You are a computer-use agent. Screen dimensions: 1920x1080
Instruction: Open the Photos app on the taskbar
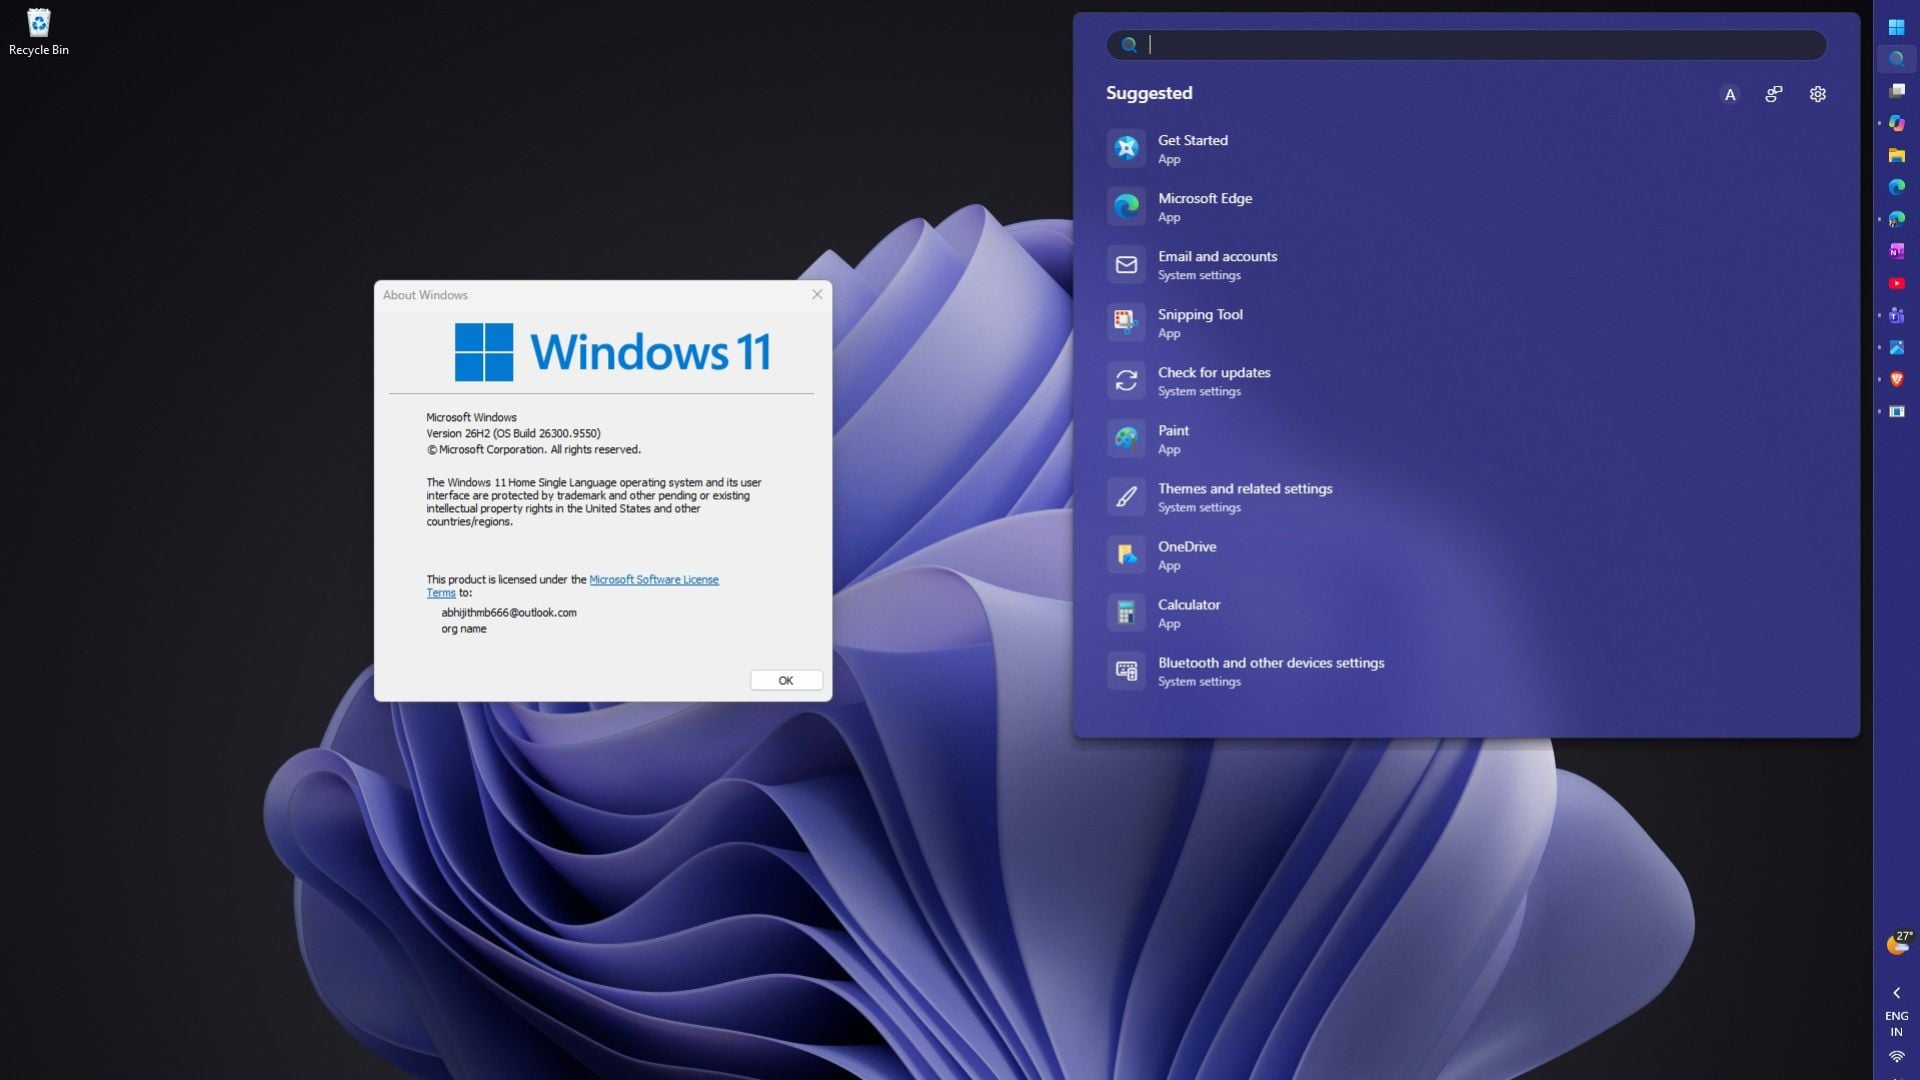(x=1896, y=347)
